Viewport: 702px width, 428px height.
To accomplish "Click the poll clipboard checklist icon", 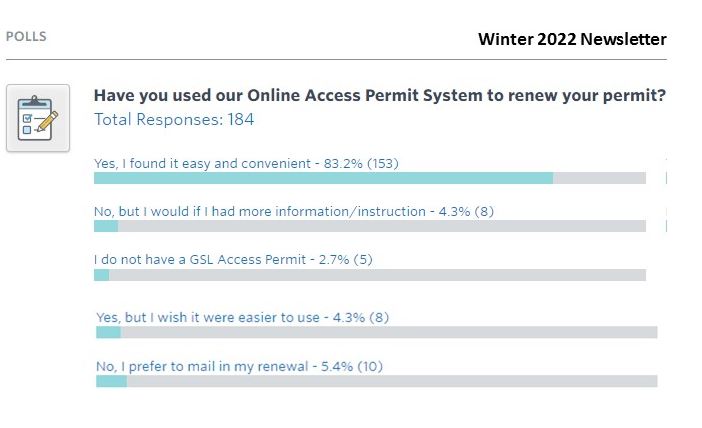I will pos(38,118).
